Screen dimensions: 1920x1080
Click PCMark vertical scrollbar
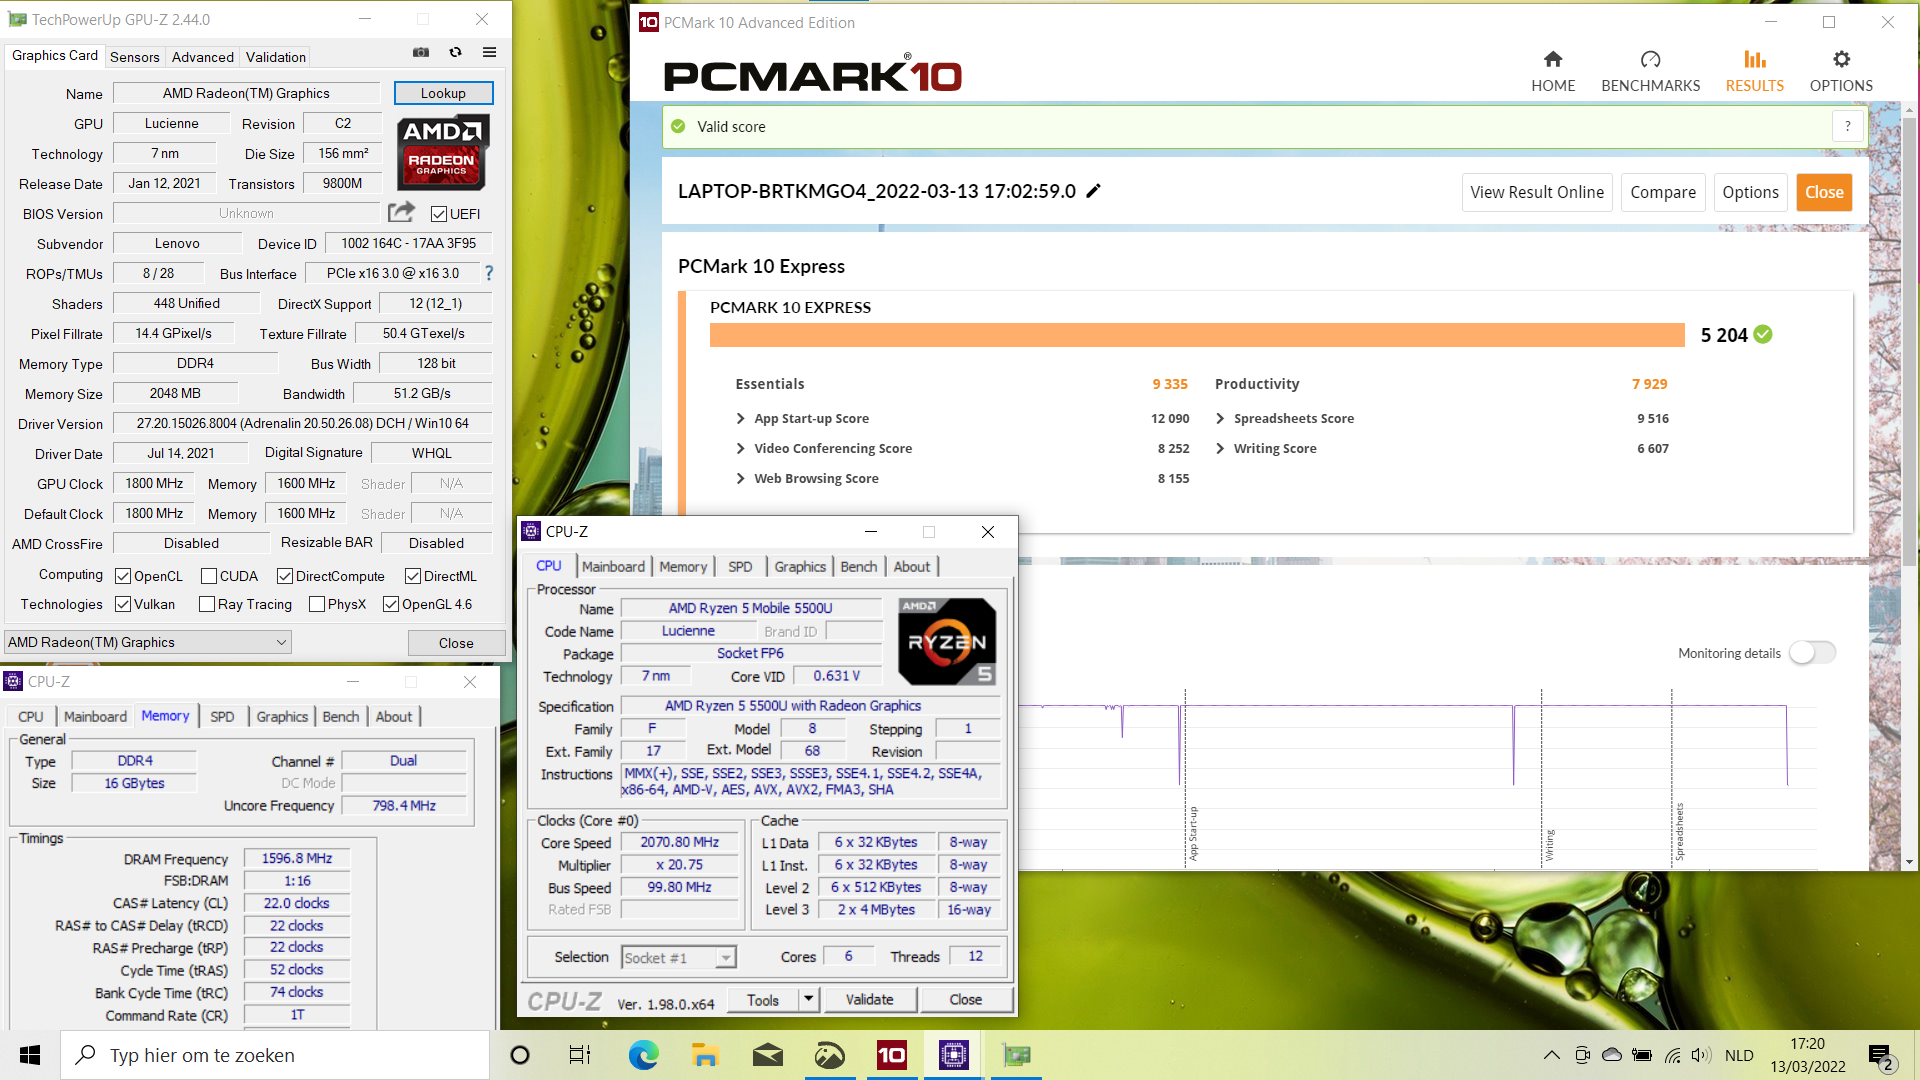[1910, 340]
